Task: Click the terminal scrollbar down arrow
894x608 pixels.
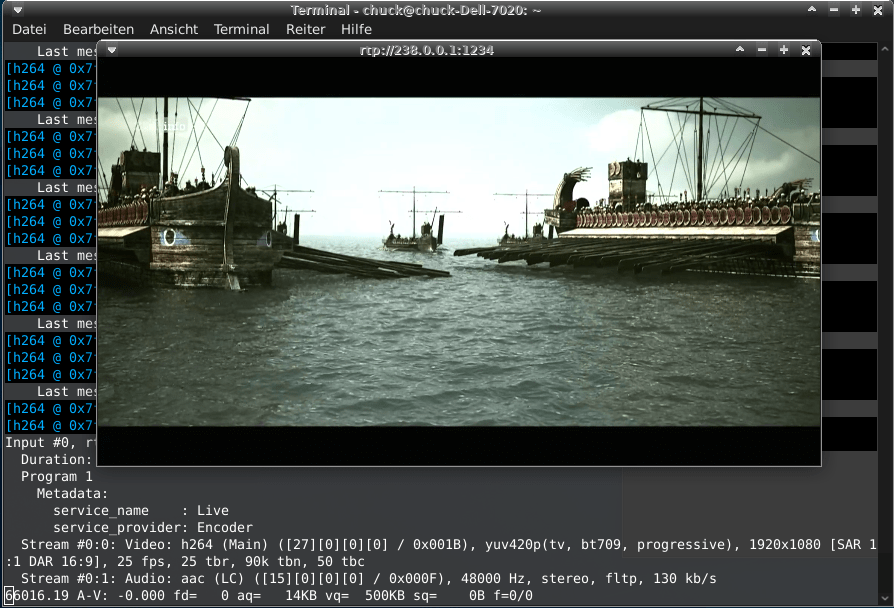Action: [885, 598]
